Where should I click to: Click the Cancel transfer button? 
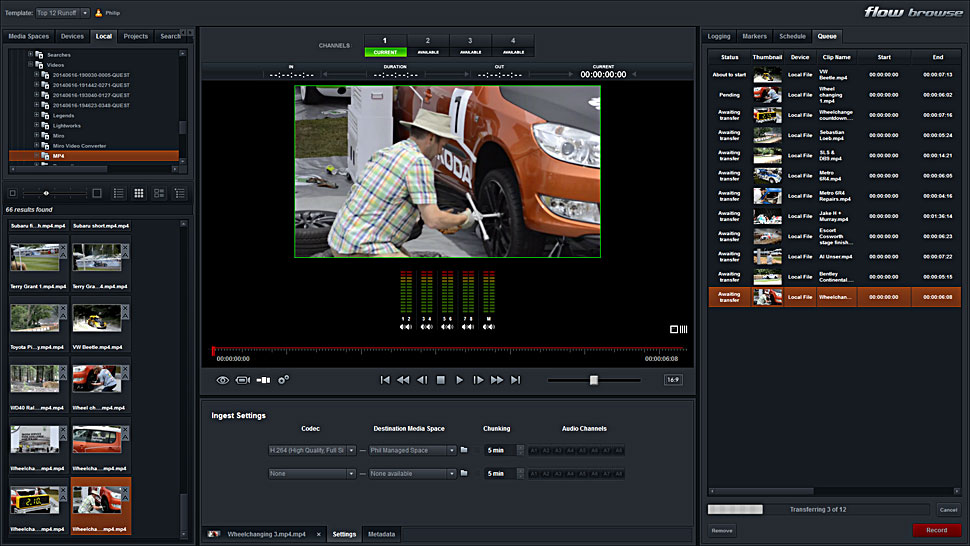[948, 510]
